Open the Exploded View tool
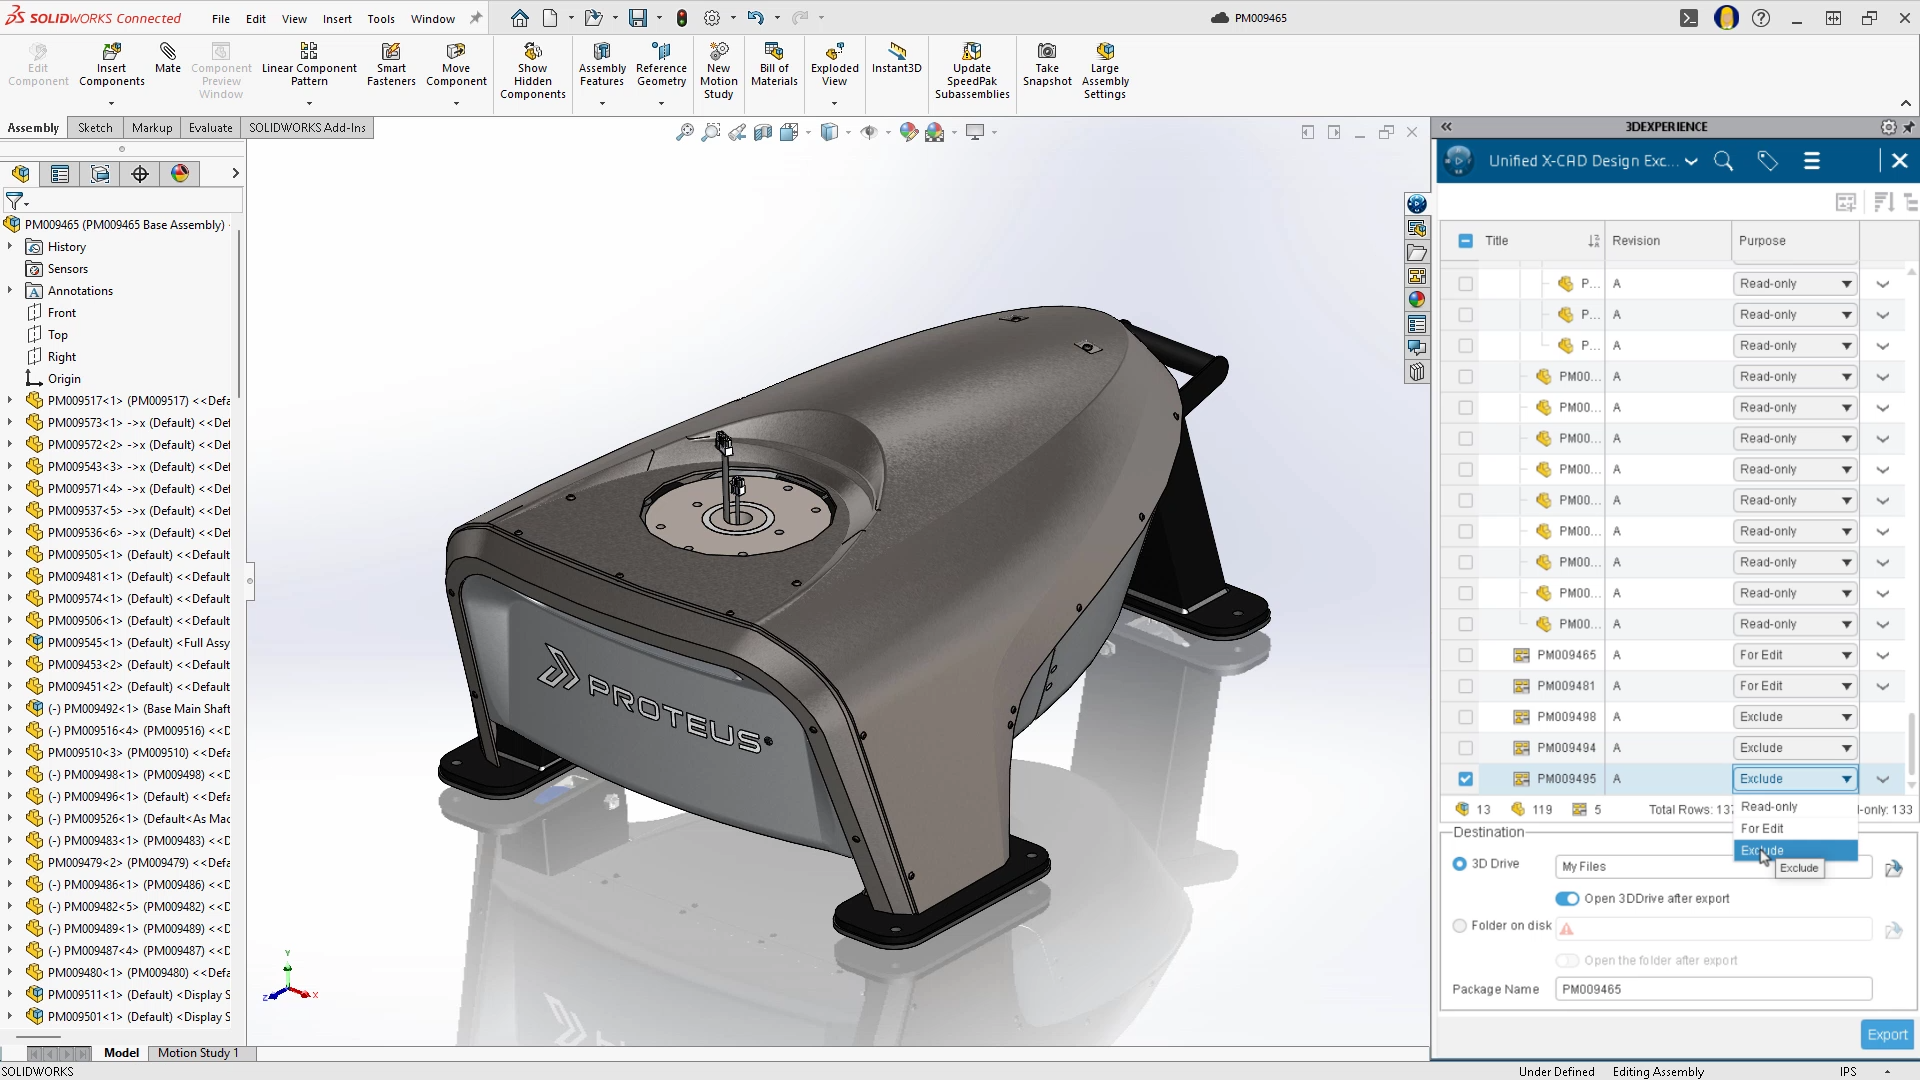Screen dimensions: 1920x1080 tap(834, 52)
